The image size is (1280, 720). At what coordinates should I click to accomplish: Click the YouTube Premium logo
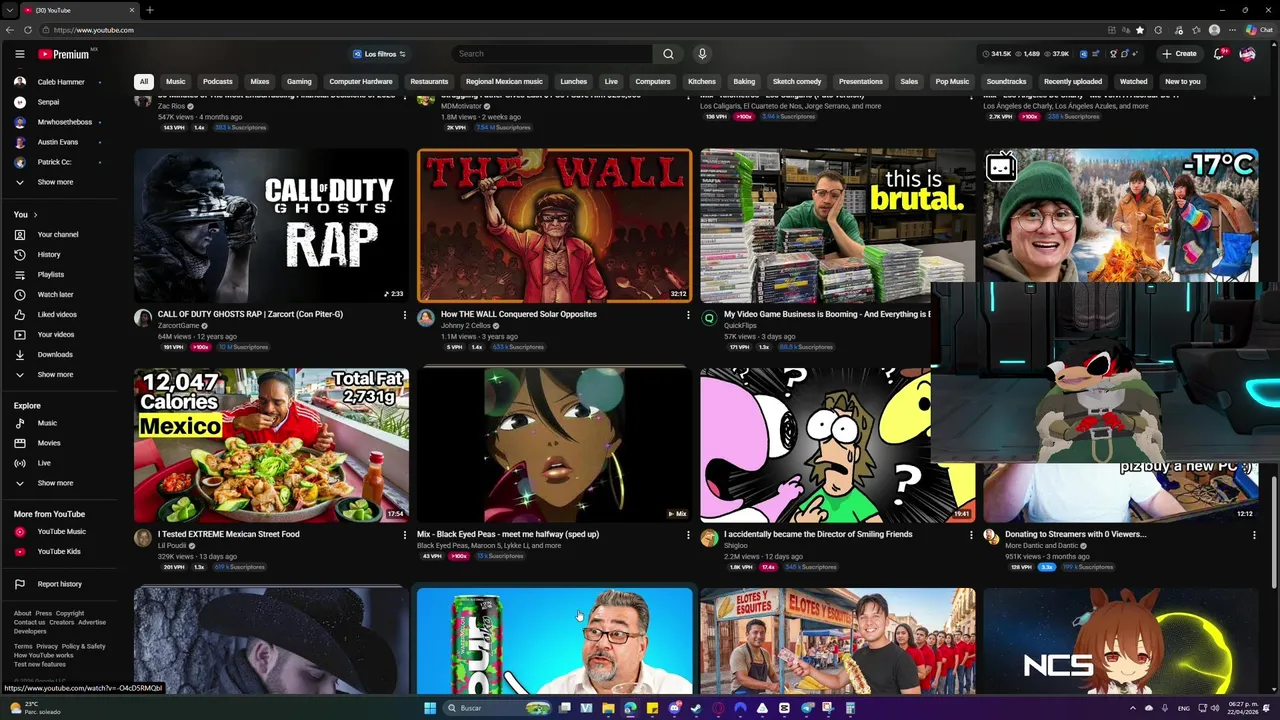coord(65,54)
